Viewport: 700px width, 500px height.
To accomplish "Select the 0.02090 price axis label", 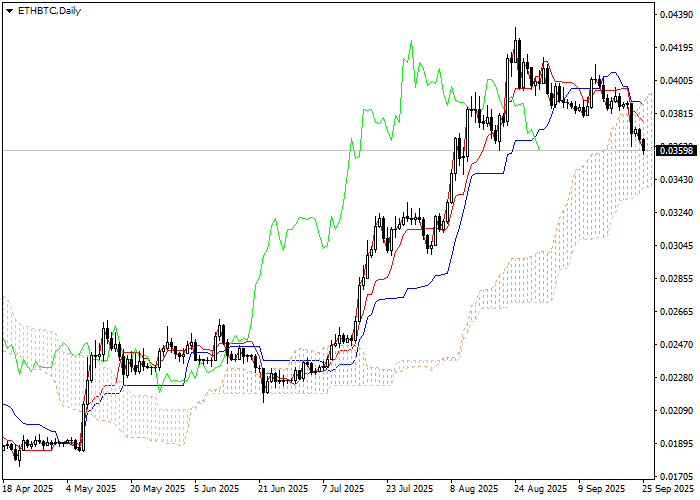I will pyautogui.click(x=675, y=411).
